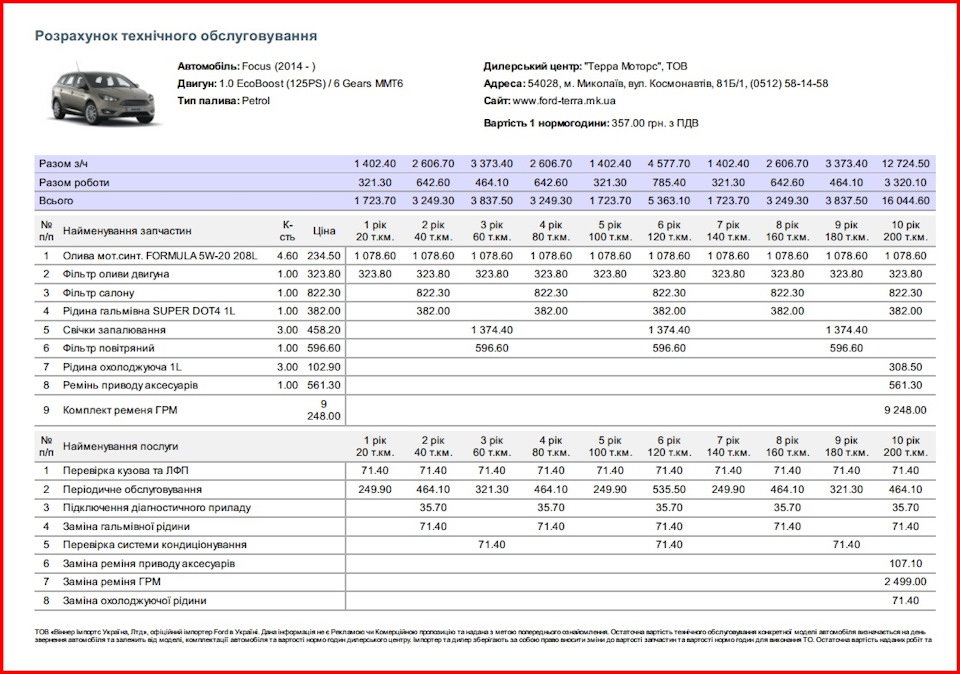960x674 pixels.
Task: Select the heading 'Розрахунок технічного обслуговування'
Action: [x=176, y=36]
